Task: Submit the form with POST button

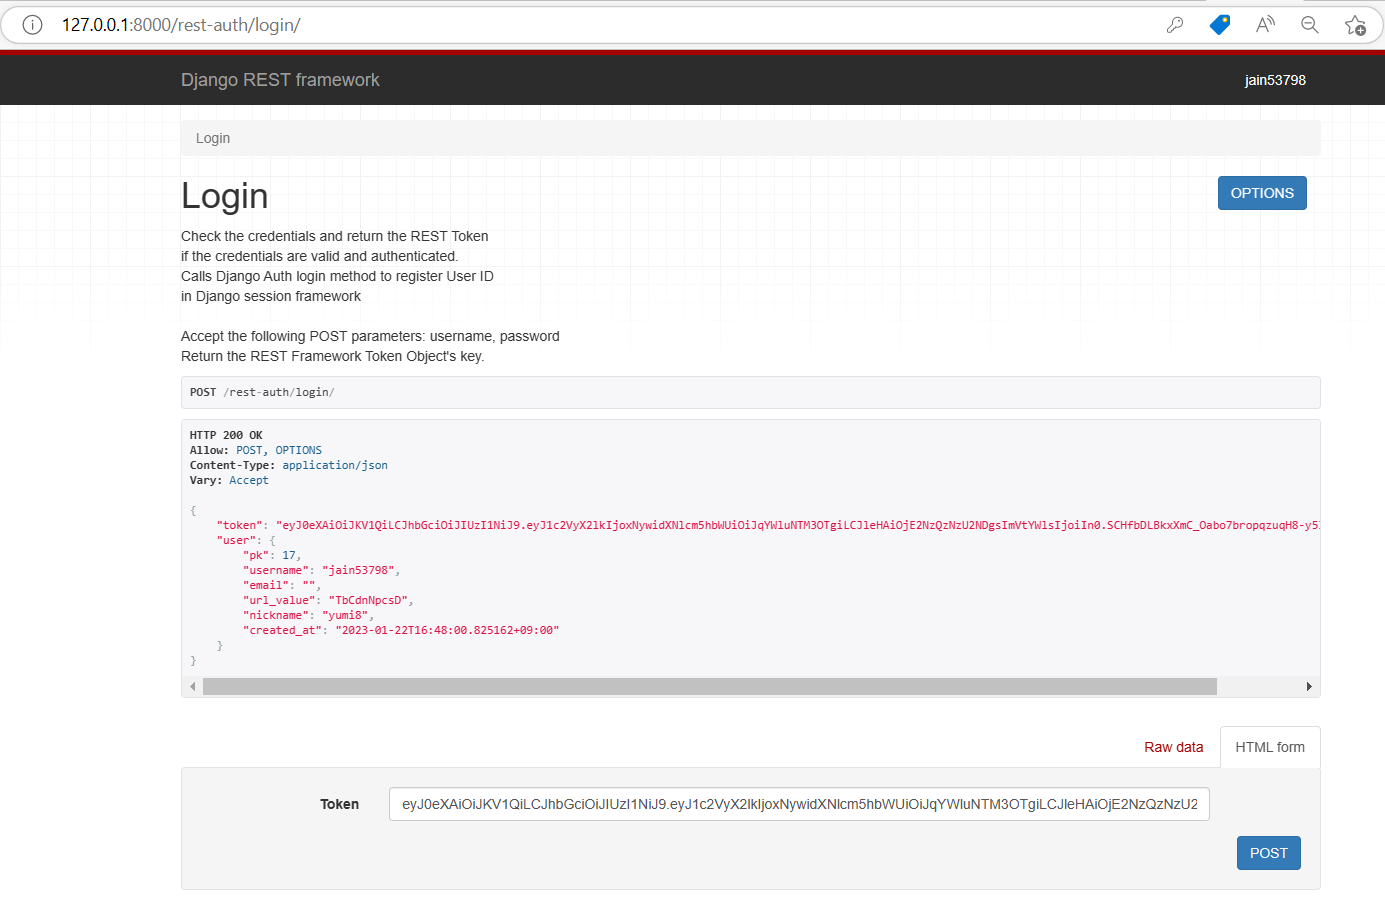Action: (x=1269, y=853)
